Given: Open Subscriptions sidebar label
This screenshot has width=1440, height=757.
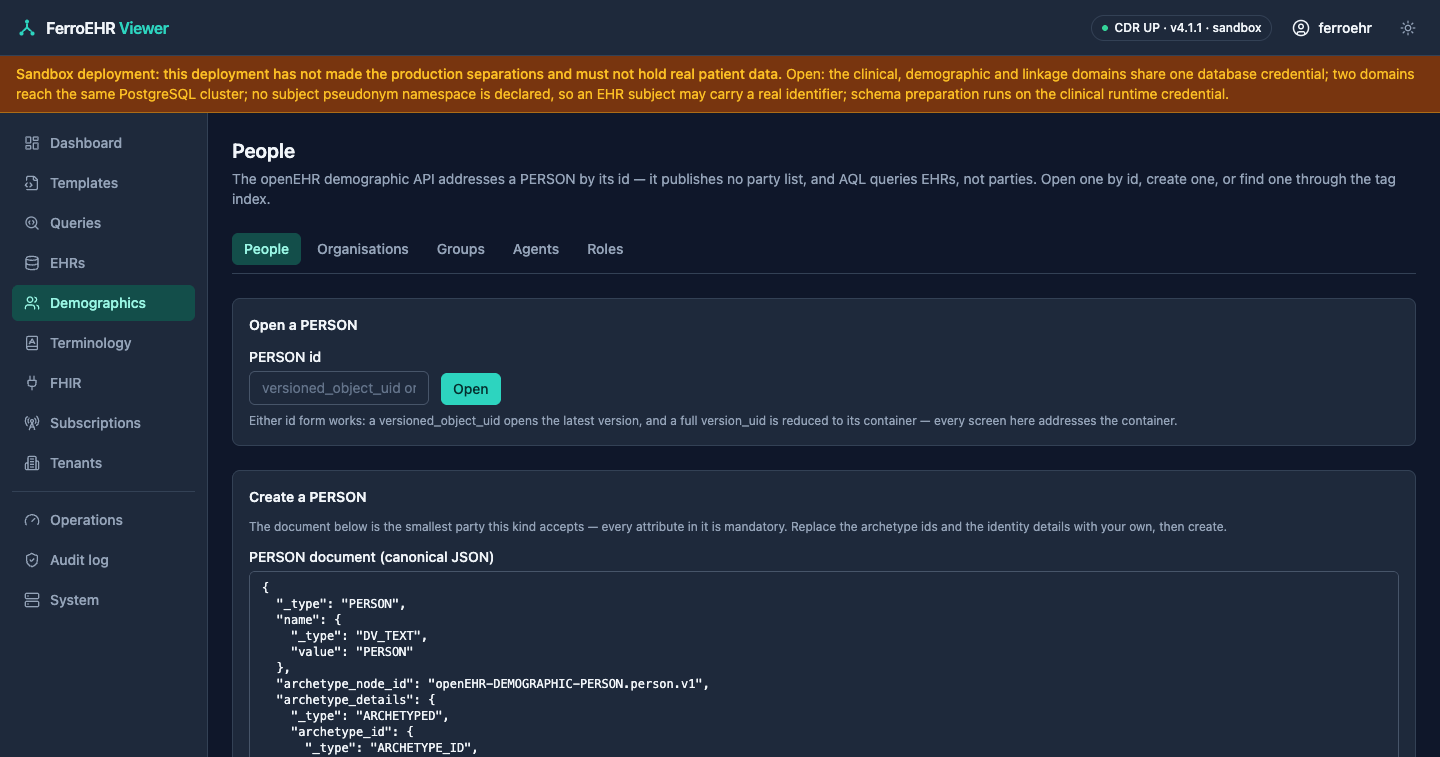Looking at the screenshot, I should tap(95, 423).
